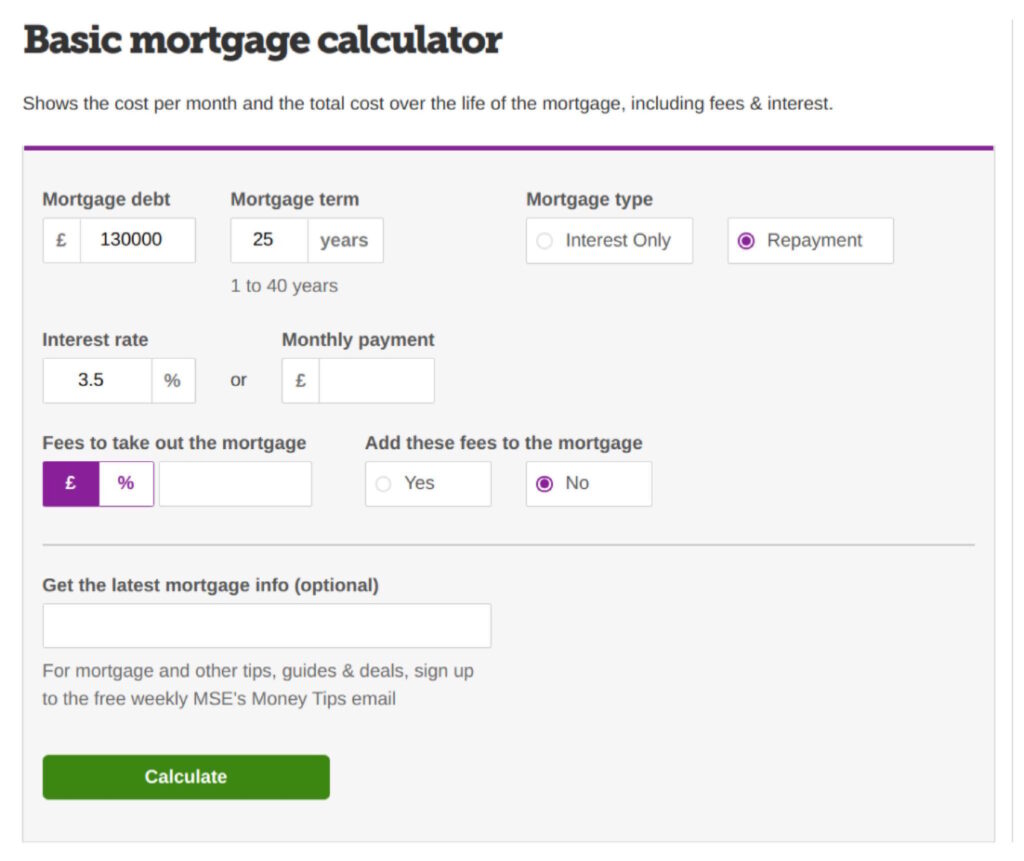1024x861 pixels.
Task: Select the Repayment mortgage type
Action: coord(810,240)
